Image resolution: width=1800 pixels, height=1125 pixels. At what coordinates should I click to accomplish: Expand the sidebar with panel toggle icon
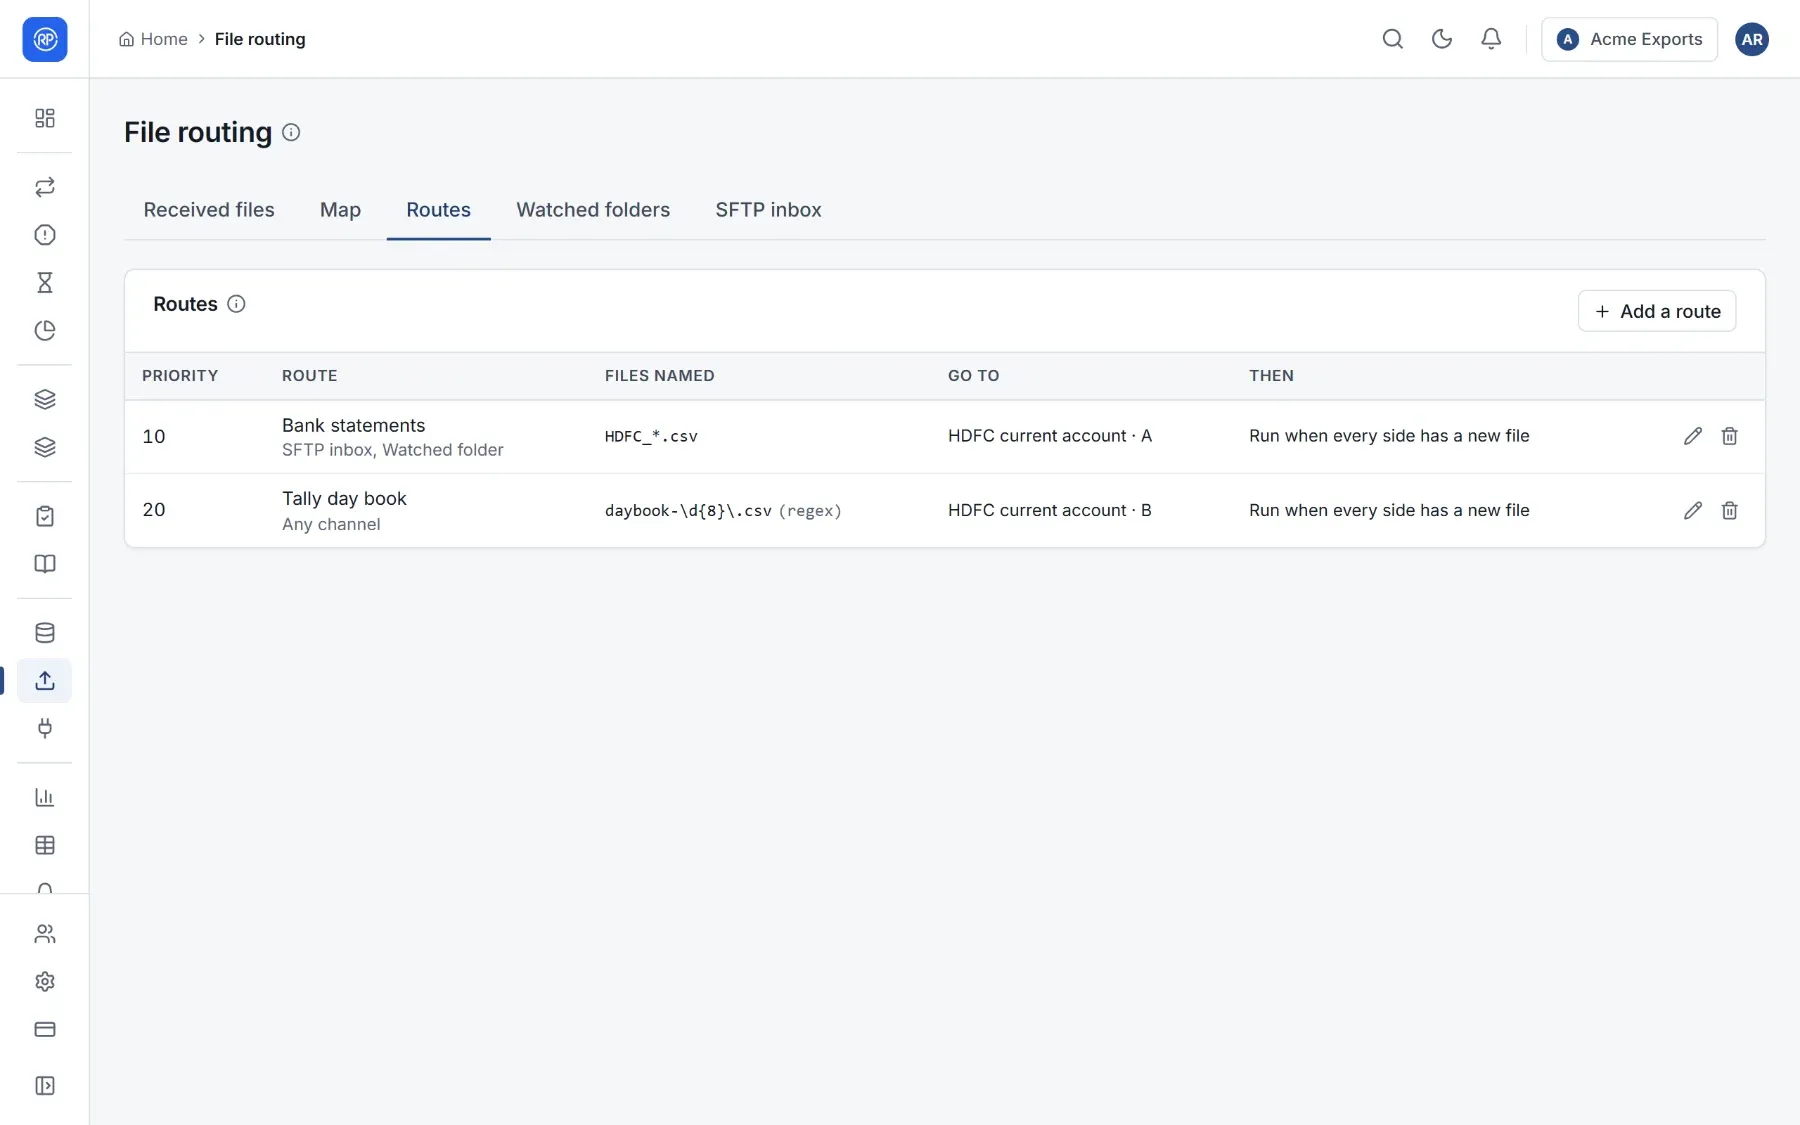[45, 1086]
